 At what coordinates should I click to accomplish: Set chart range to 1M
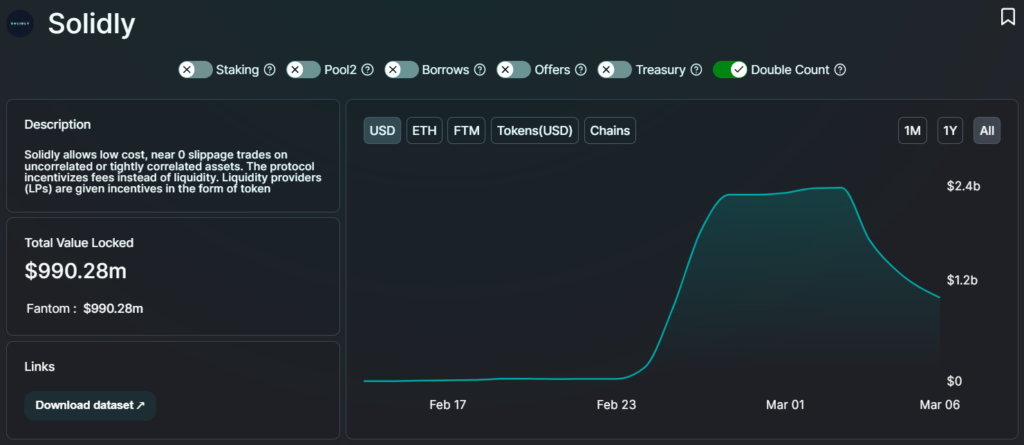912,131
